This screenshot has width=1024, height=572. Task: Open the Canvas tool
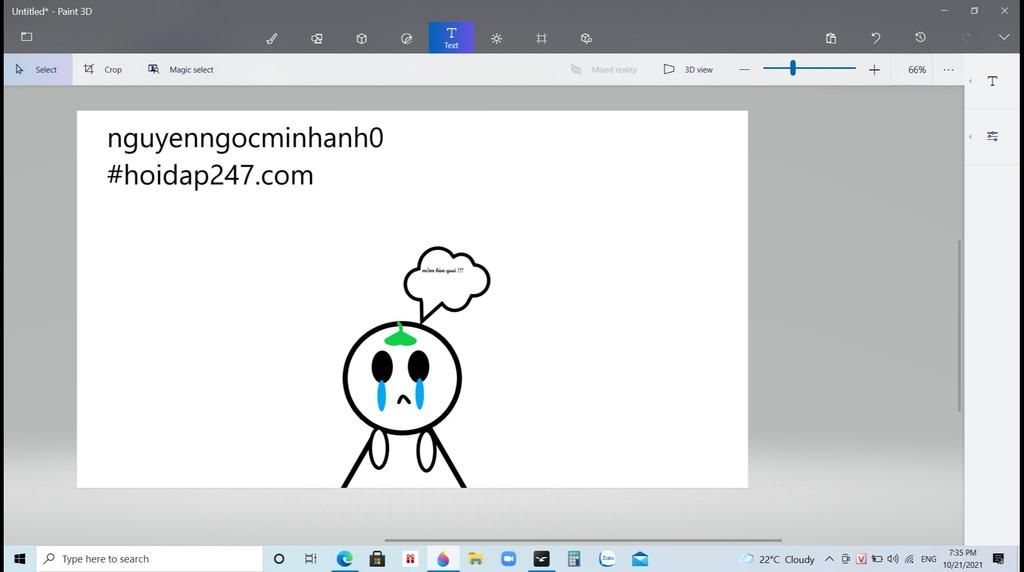coord(541,39)
